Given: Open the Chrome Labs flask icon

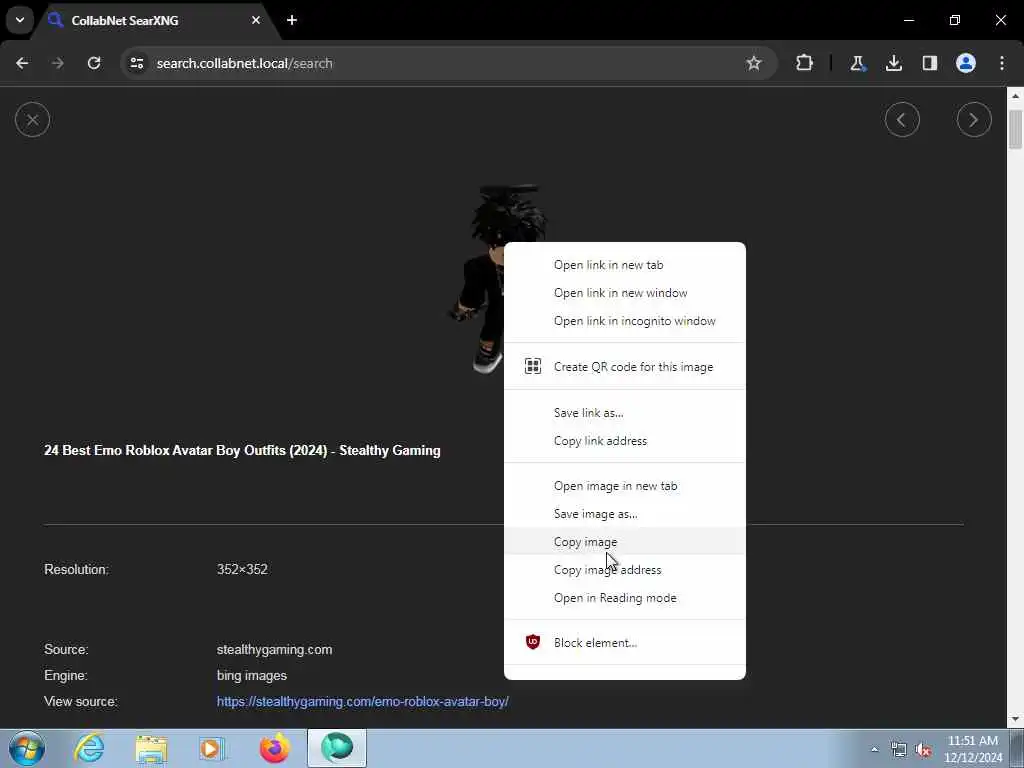Looking at the screenshot, I should click(857, 63).
